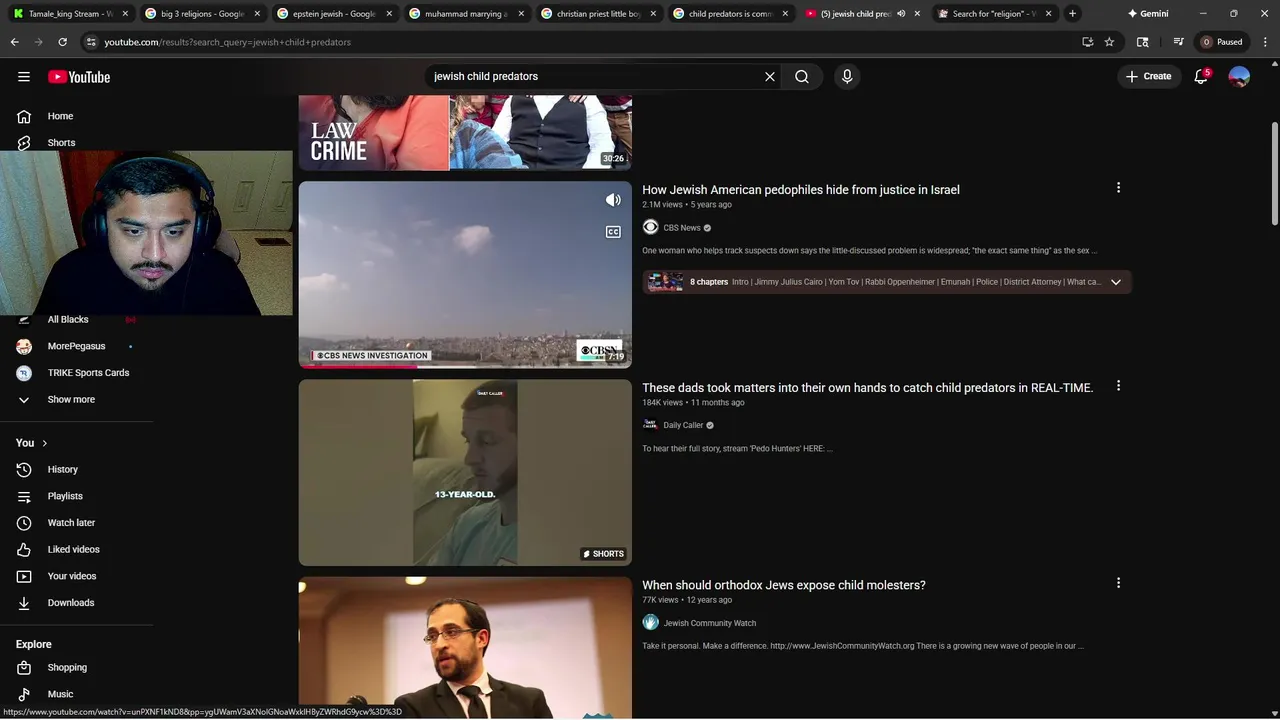Open more options for CBS News video

point(1118,188)
